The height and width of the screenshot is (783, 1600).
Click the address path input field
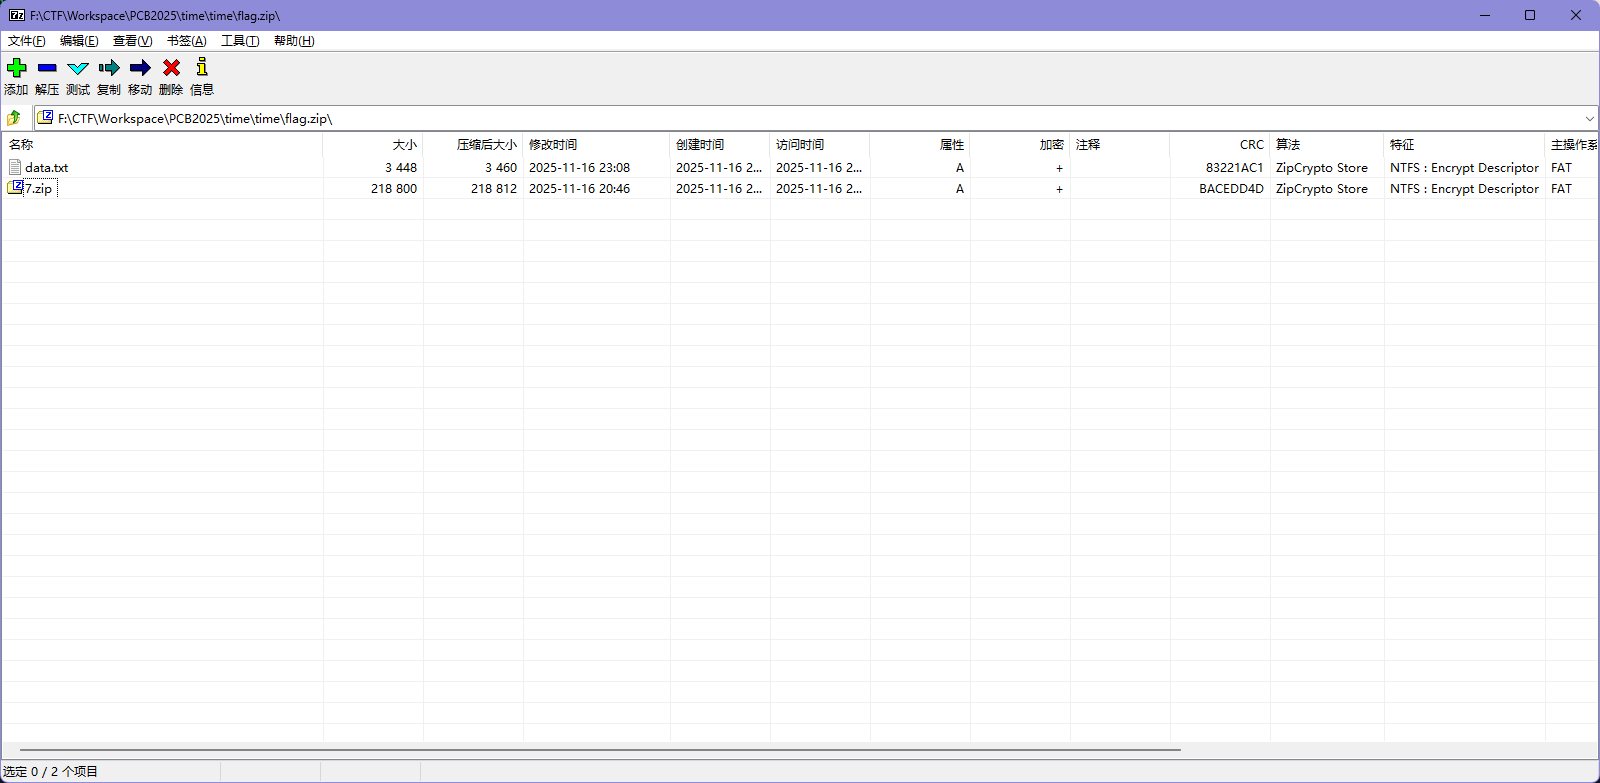click(800, 118)
